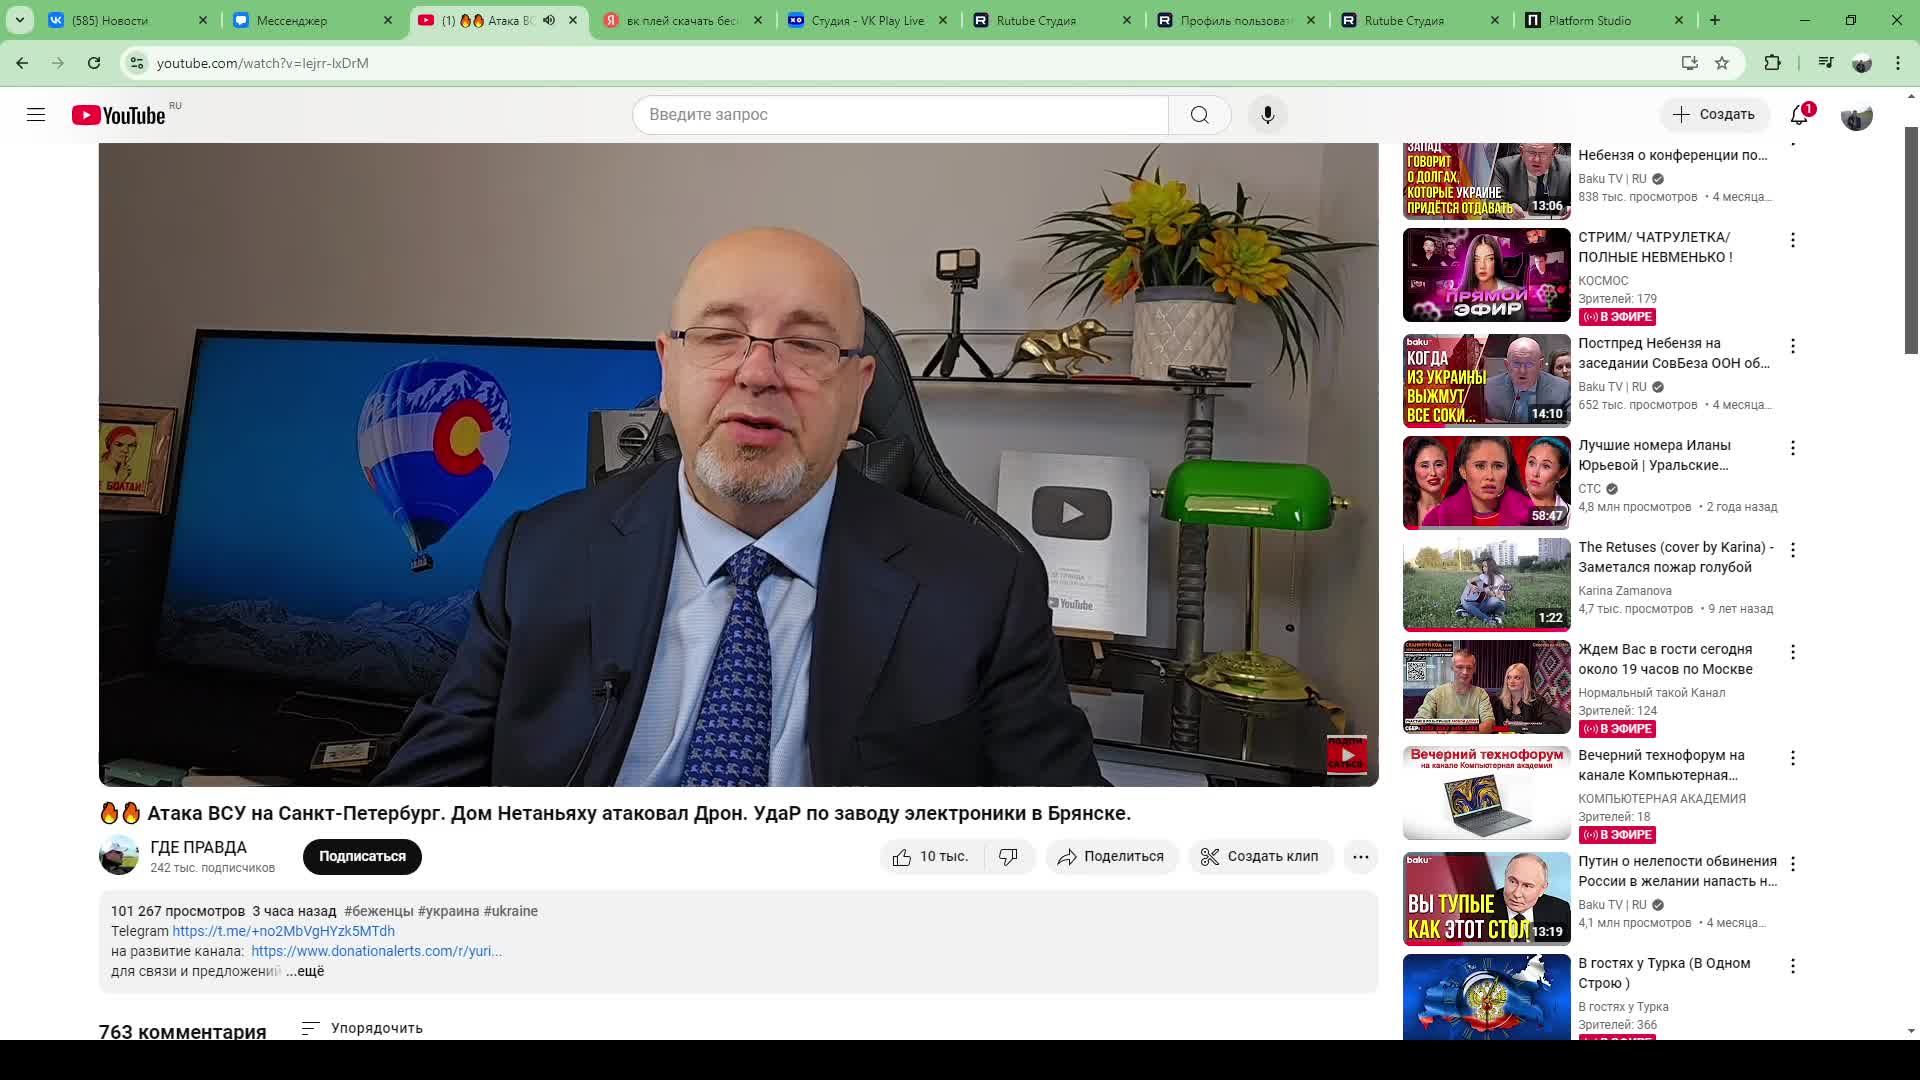Image resolution: width=1920 pixels, height=1080 pixels.
Task: Dislike the video with thumbs-down icon
Action: pyautogui.click(x=1008, y=857)
